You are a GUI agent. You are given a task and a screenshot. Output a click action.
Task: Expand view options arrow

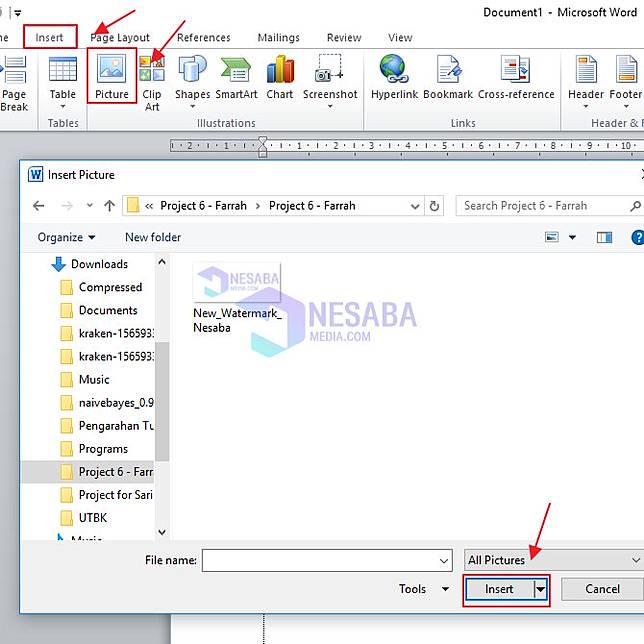point(572,237)
